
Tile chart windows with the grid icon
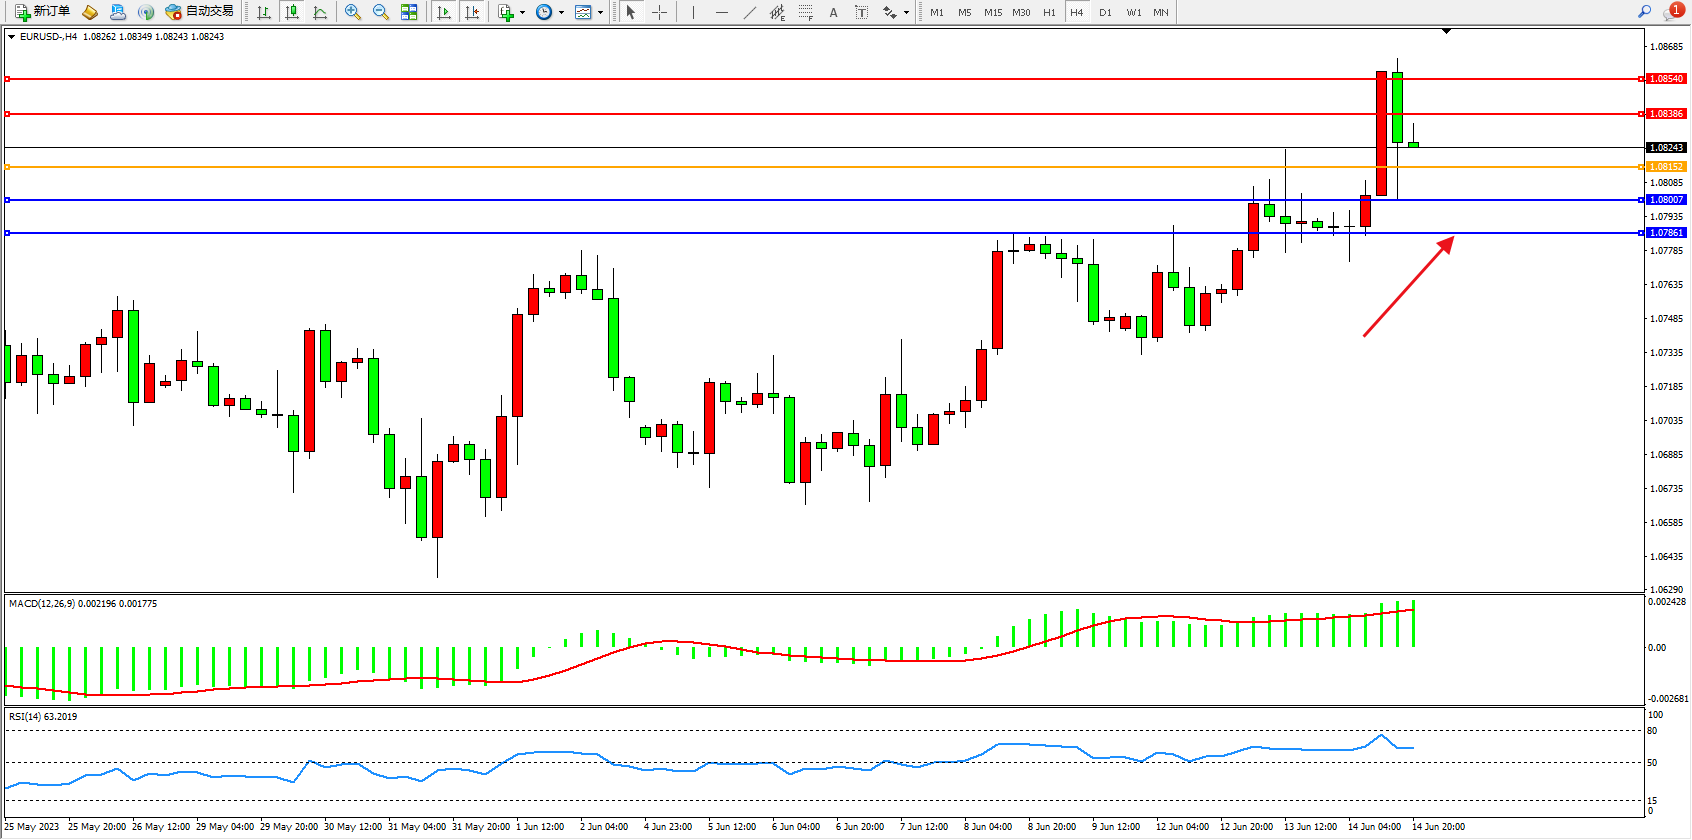point(409,12)
